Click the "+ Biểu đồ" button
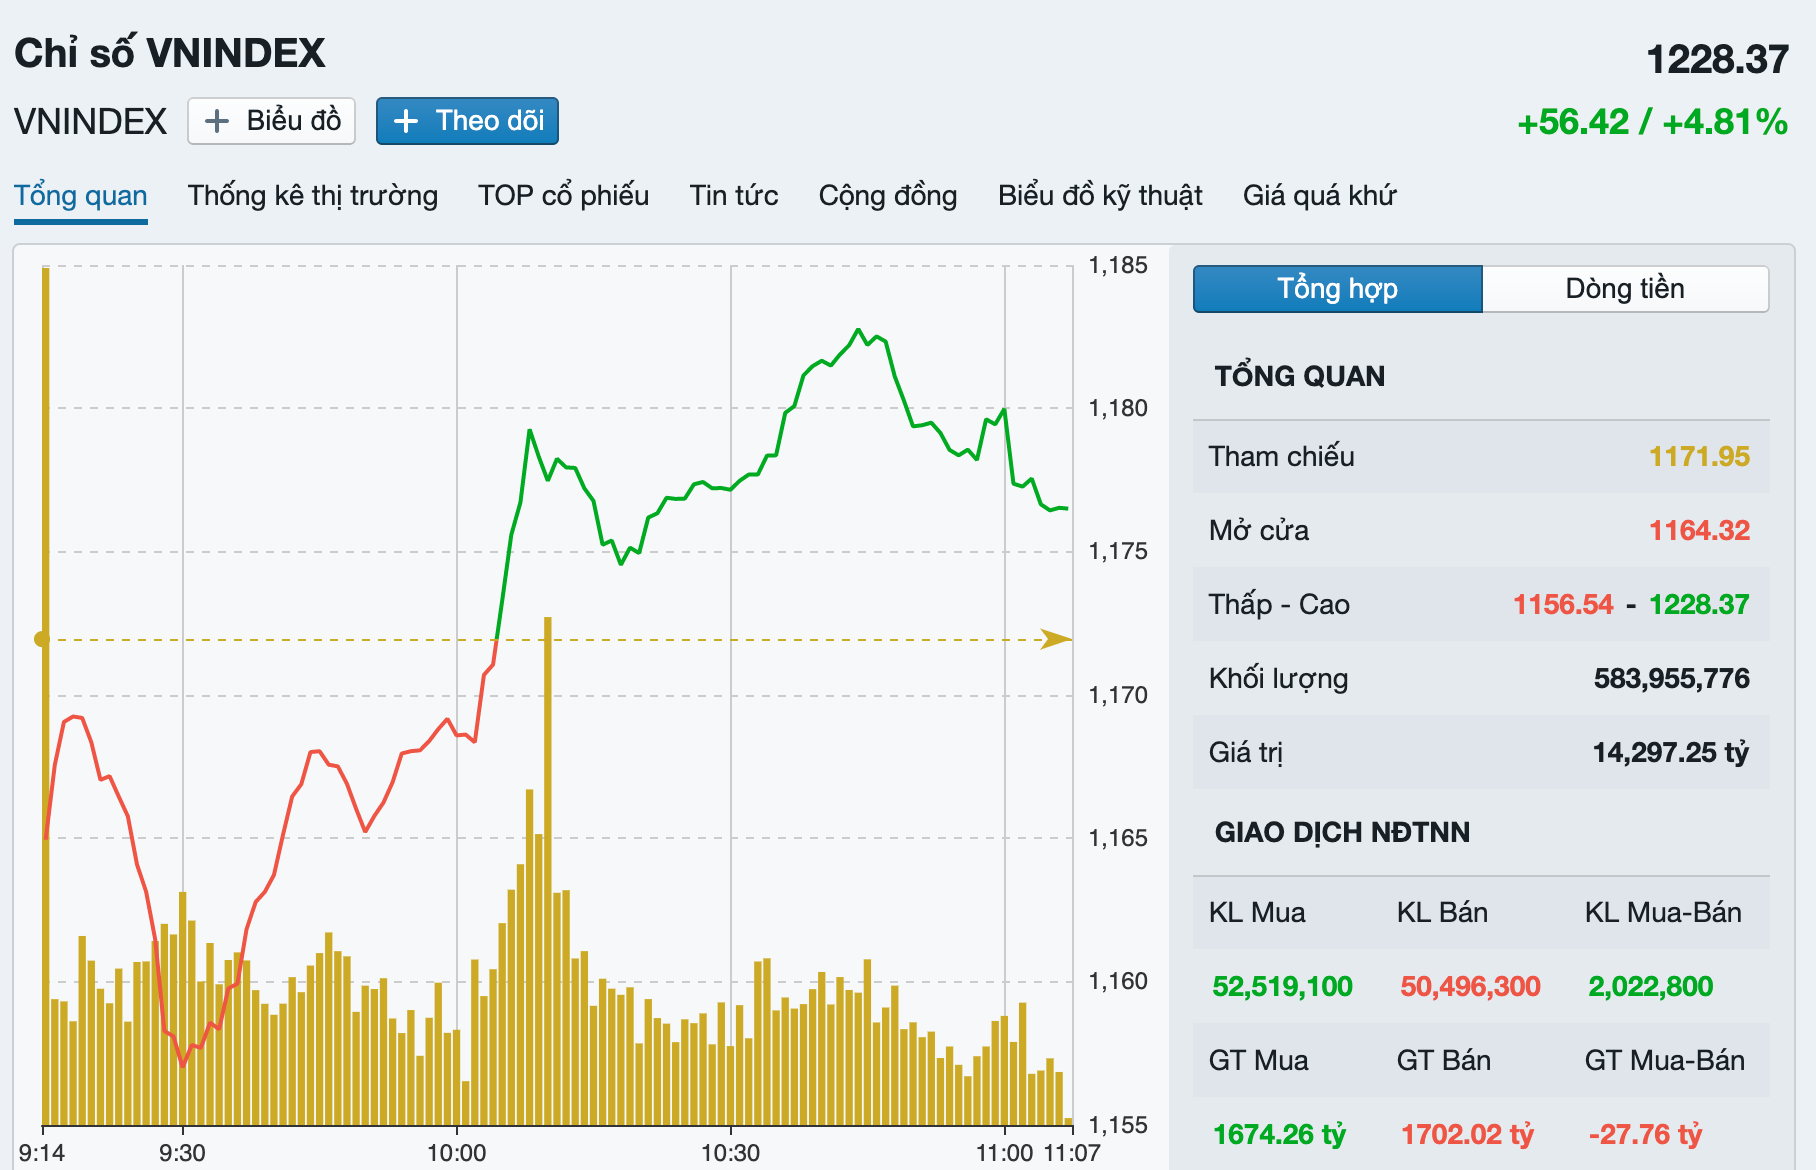Viewport: 1816px width, 1170px height. 271,121
